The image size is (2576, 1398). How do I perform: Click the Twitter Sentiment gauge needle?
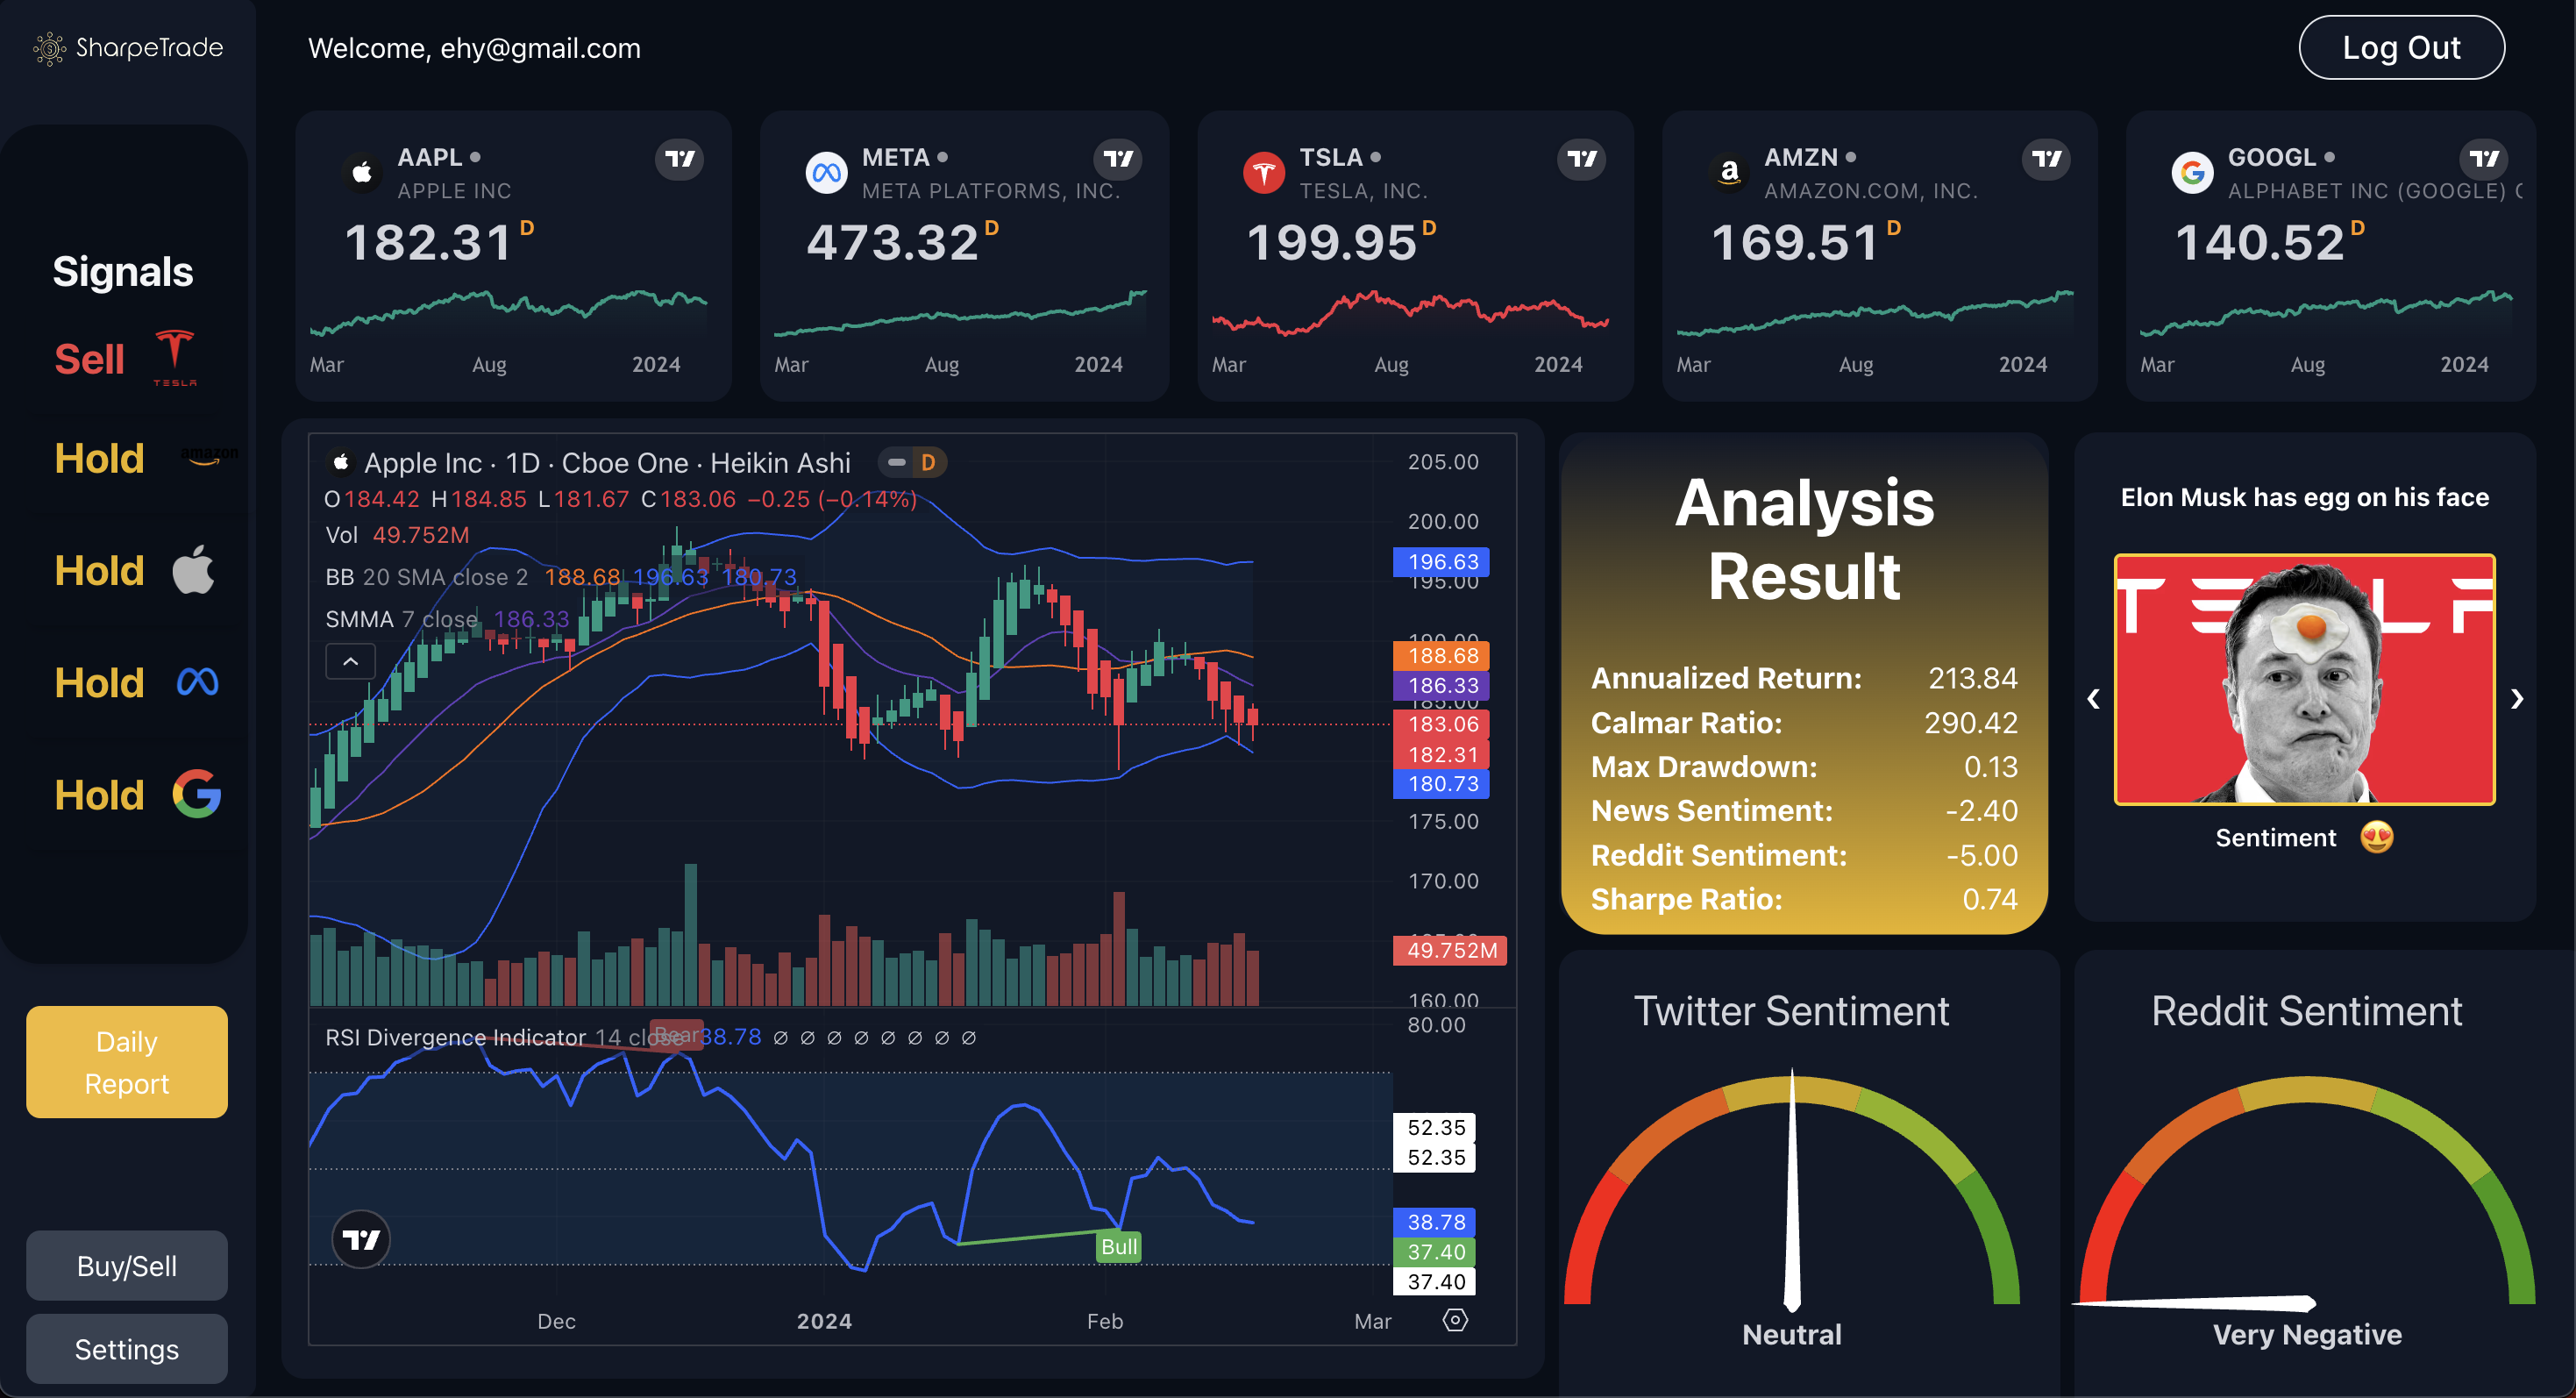(x=1792, y=1190)
